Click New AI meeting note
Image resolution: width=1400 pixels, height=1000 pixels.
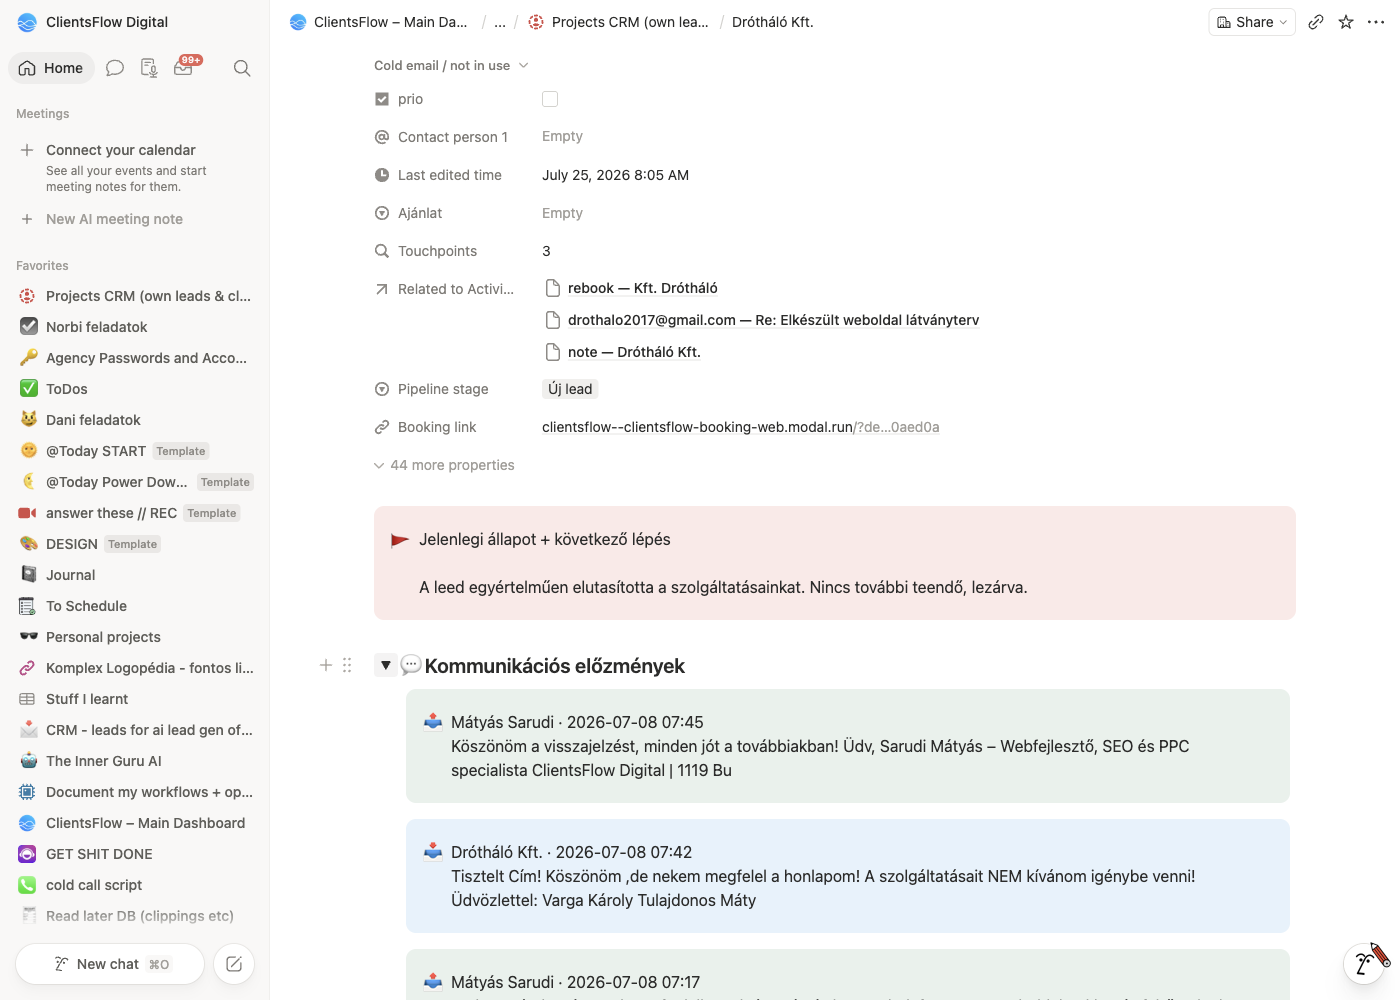pyautogui.click(x=114, y=219)
